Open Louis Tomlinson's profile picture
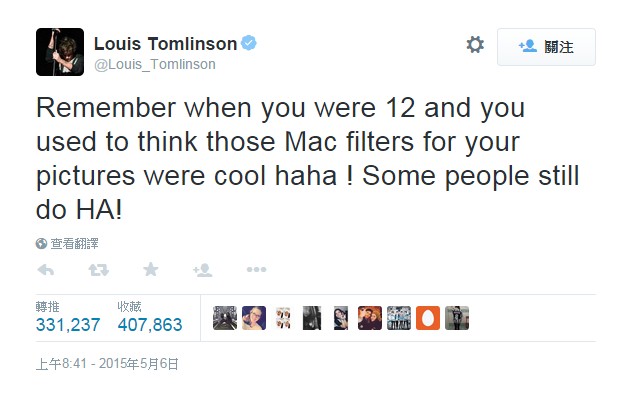The image size is (628, 399). (60, 52)
